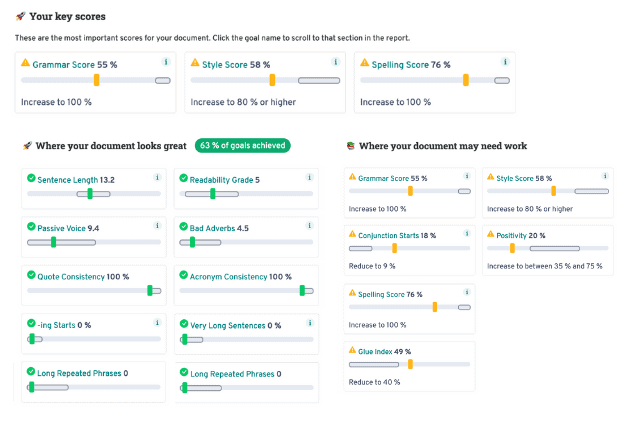Screen dimensions: 640x427
Task: Click the info icon for Conjunction Starts
Action: point(467,235)
